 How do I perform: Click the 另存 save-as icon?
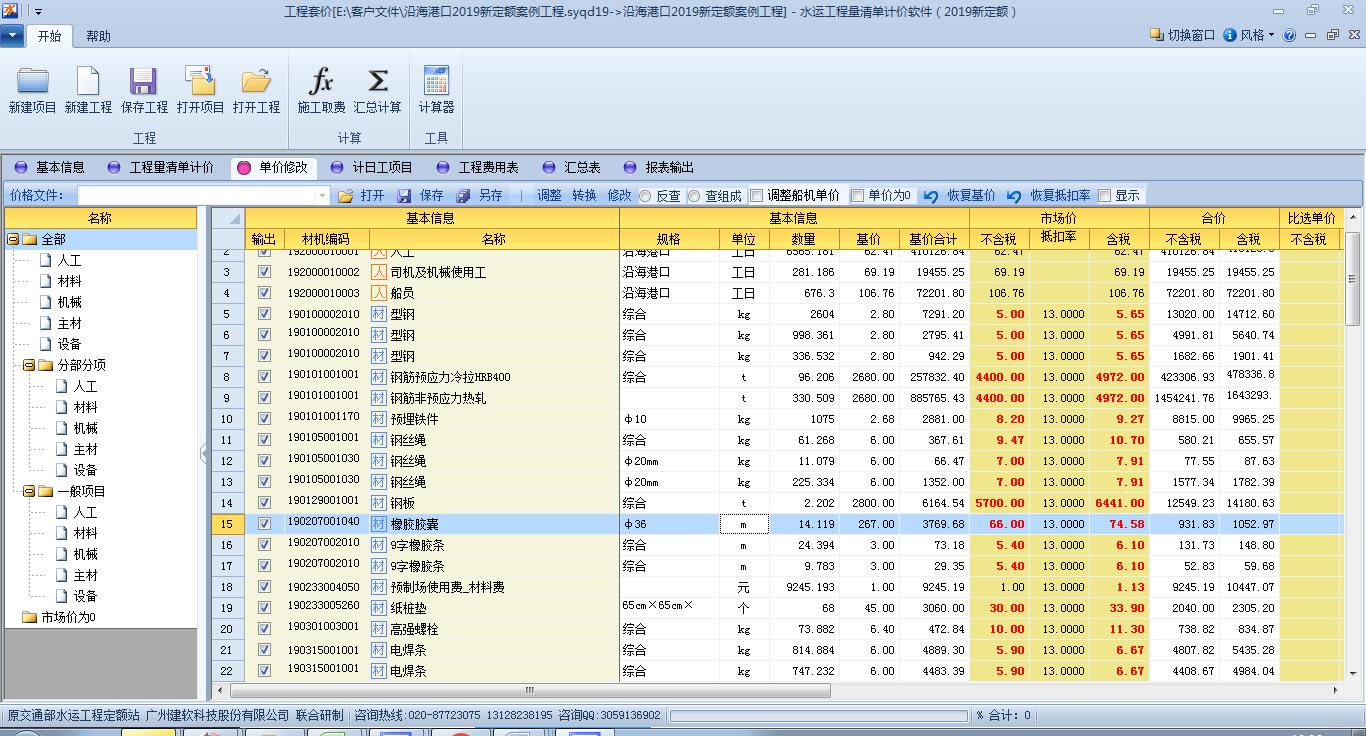tap(464, 196)
